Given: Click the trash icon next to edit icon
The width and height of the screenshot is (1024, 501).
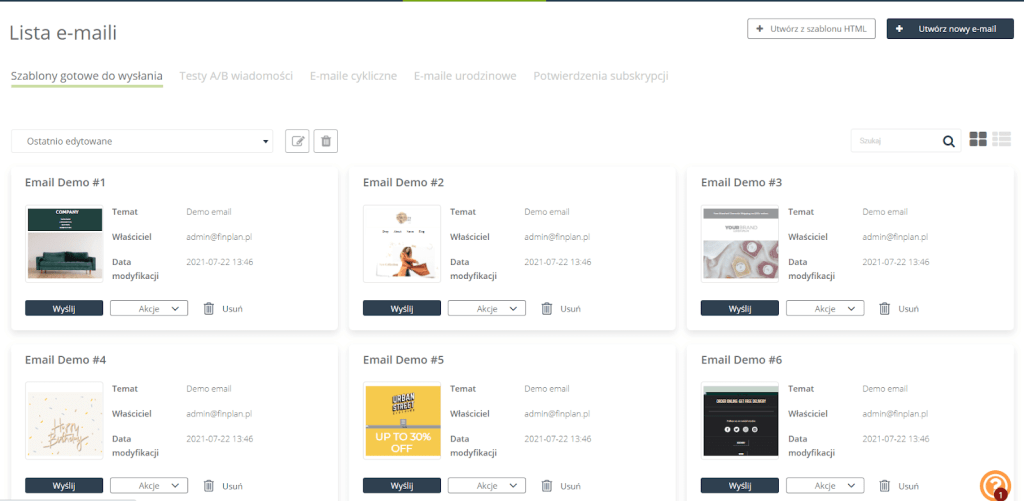Looking at the screenshot, I should tap(325, 141).
